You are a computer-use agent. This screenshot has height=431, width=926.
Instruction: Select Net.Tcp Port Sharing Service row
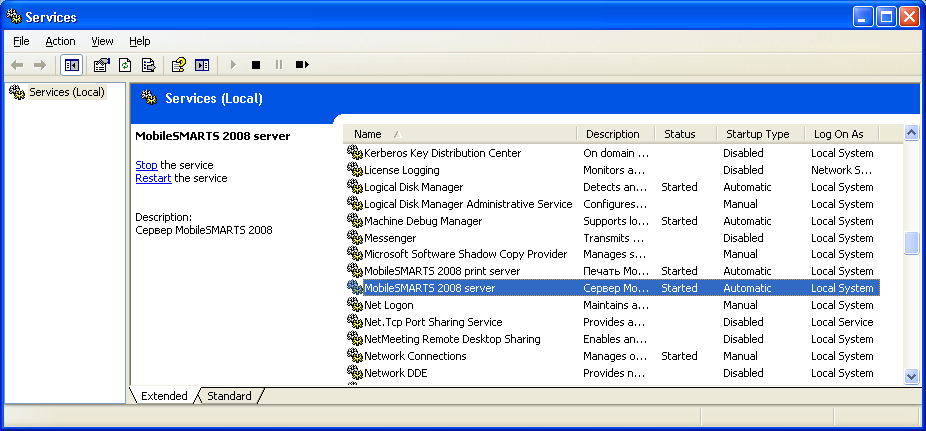(x=612, y=322)
